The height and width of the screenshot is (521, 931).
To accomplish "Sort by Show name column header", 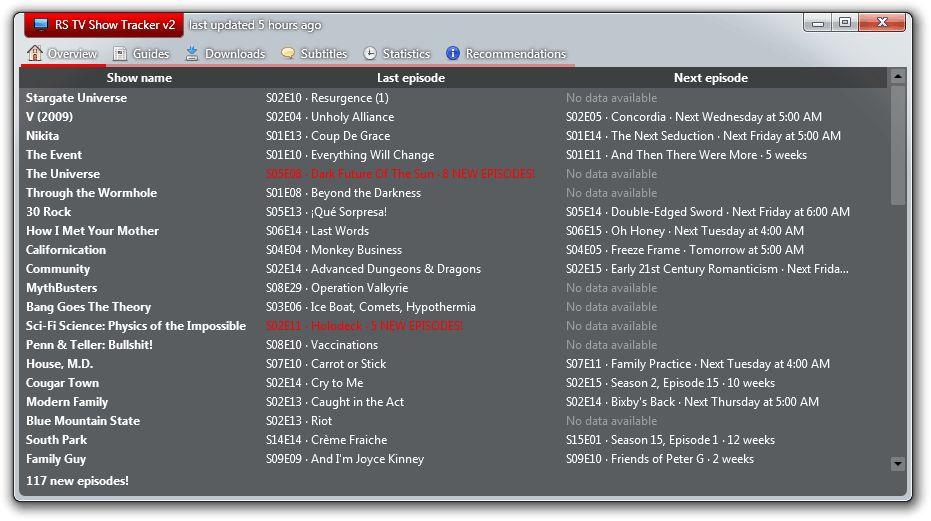I will 139,78.
